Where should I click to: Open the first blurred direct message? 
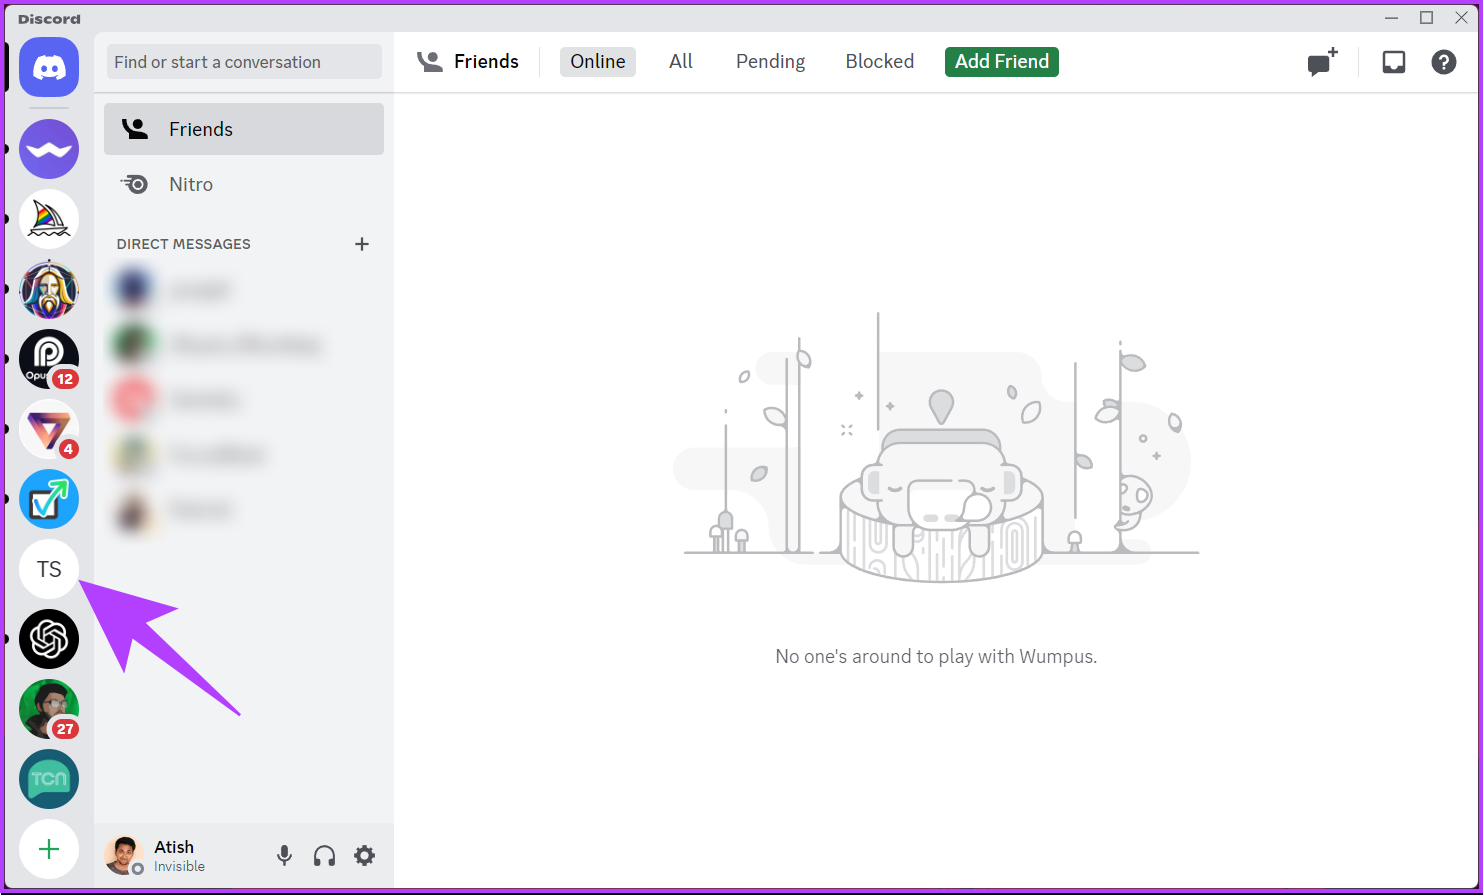[x=244, y=289]
